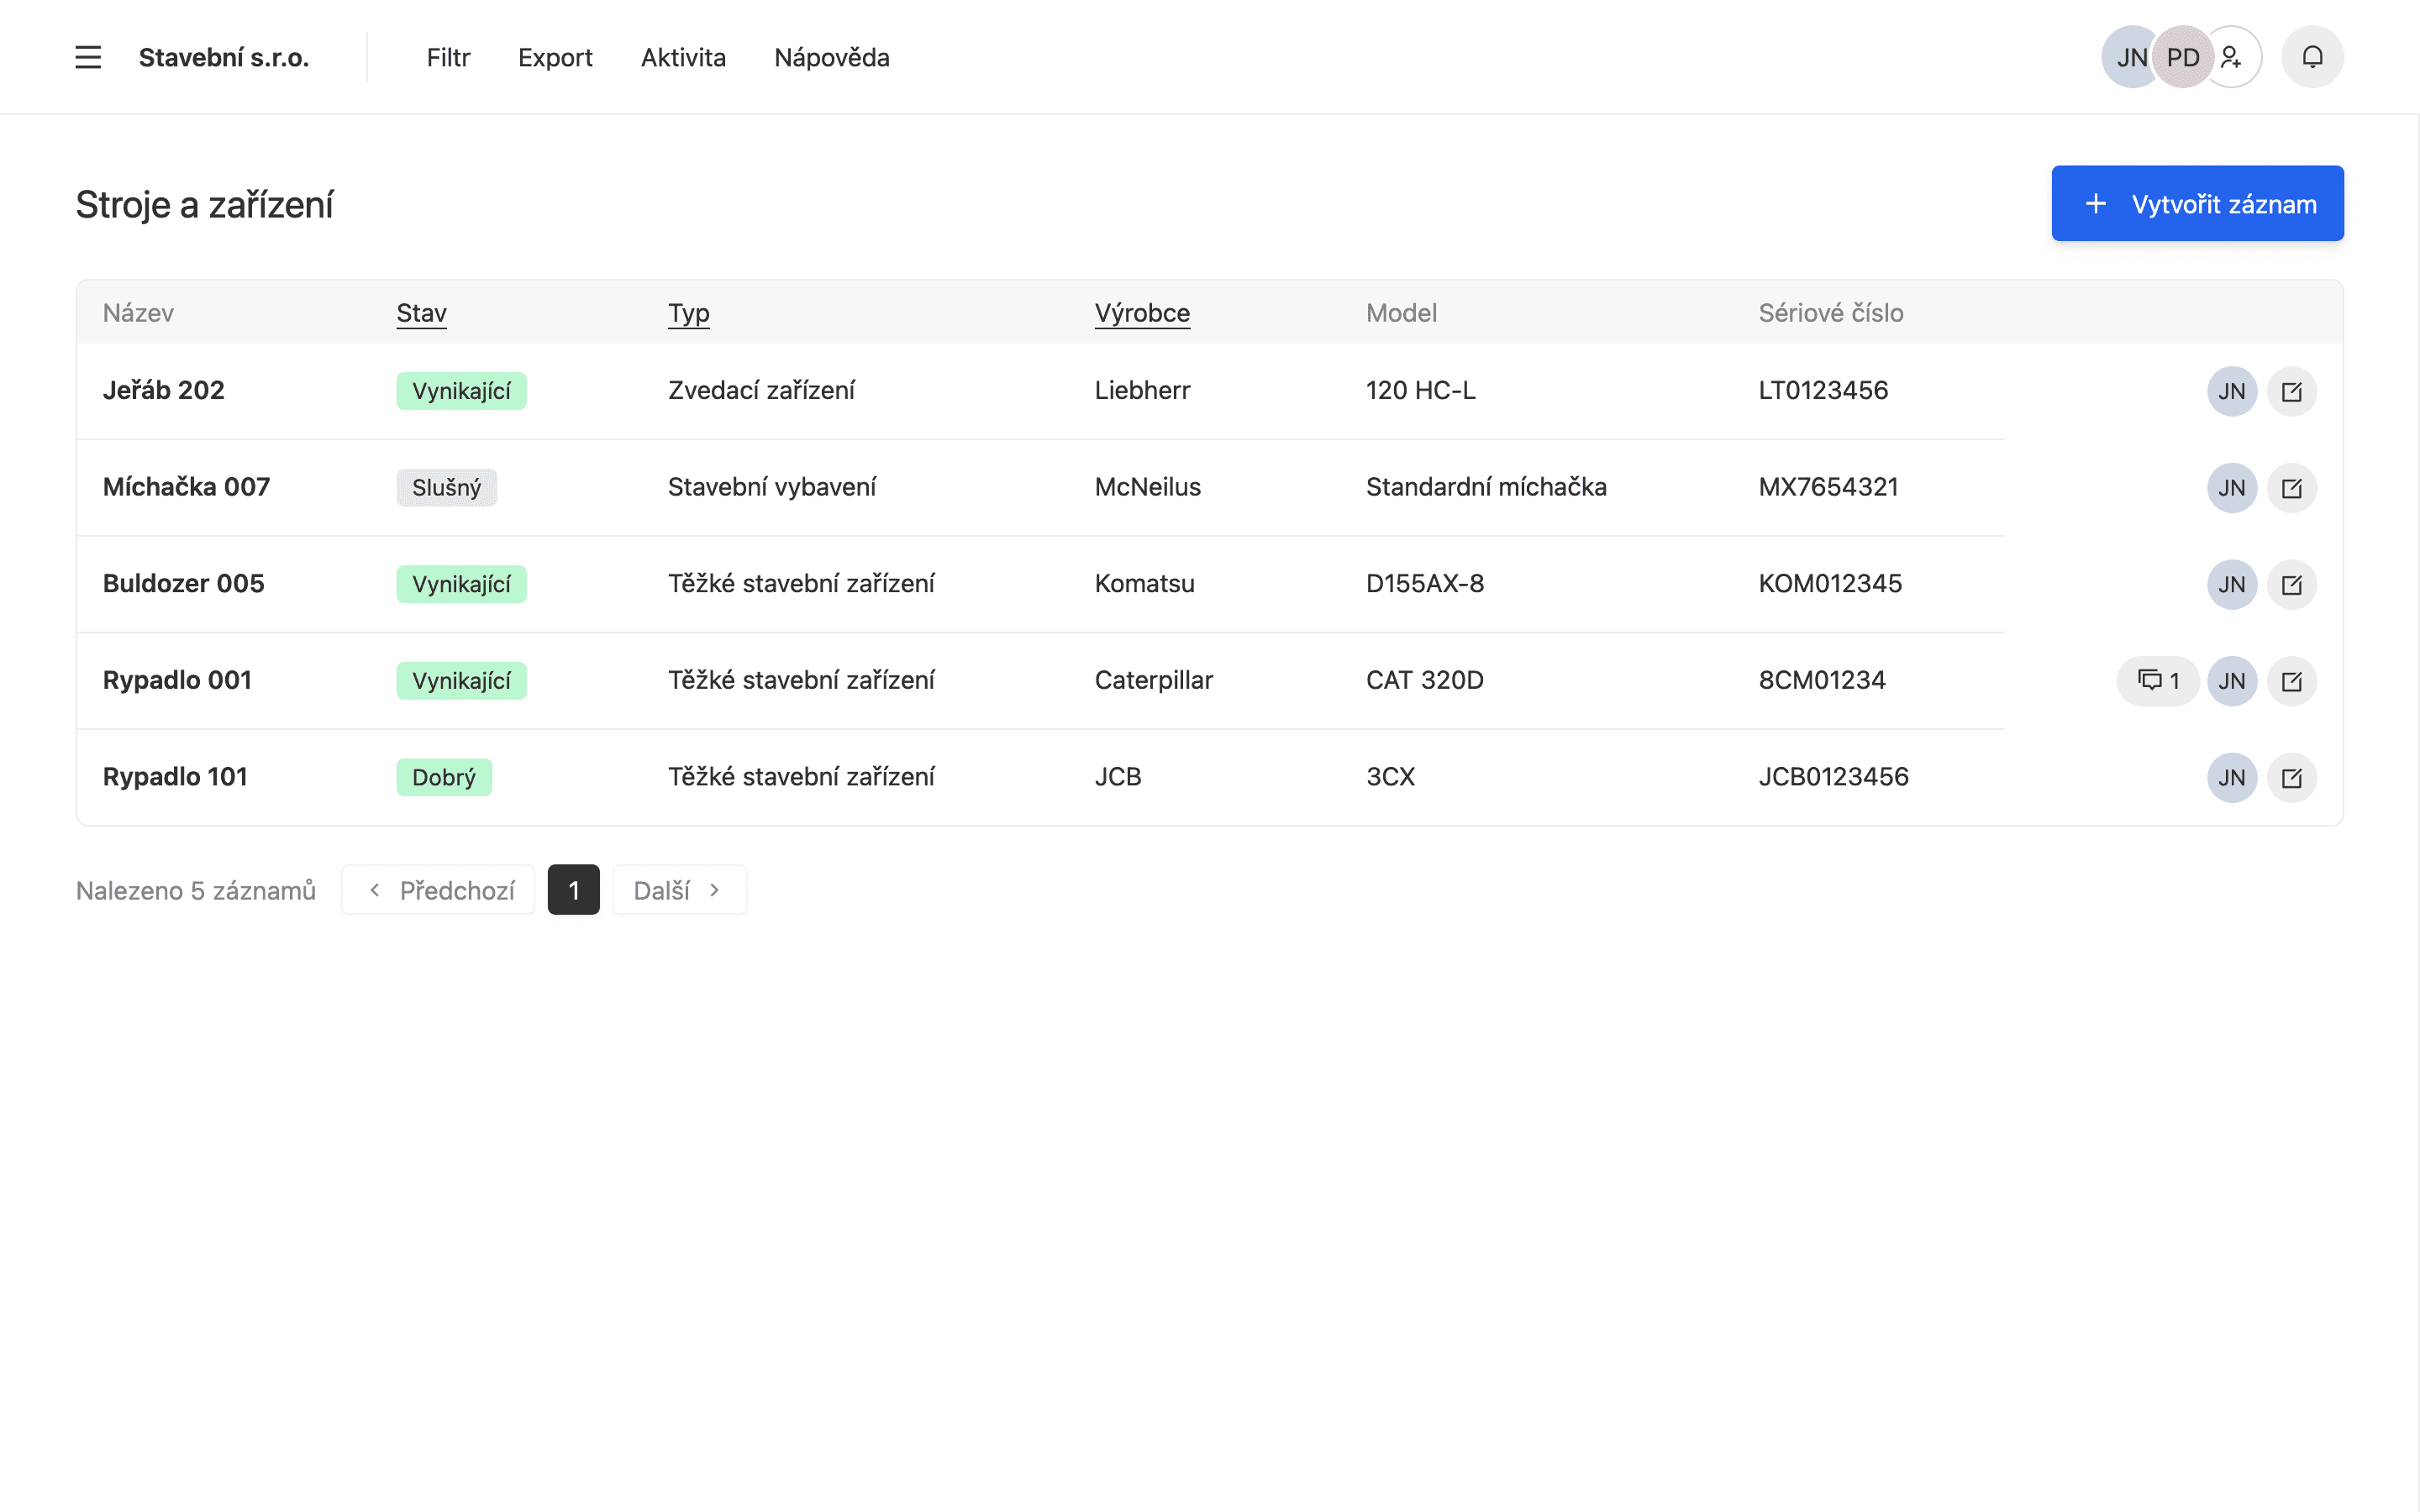This screenshot has height=1512, width=2420.
Task: Click the 3CX model cell
Action: pyautogui.click(x=1390, y=777)
